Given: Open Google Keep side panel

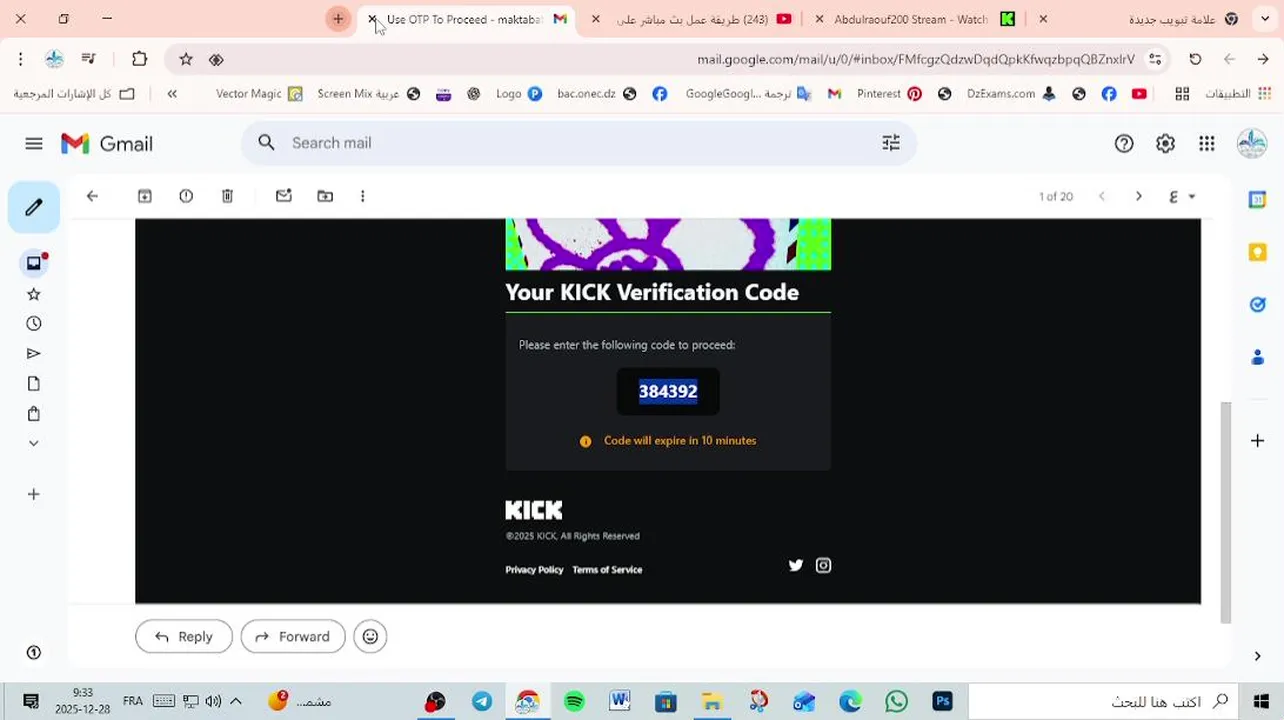Looking at the screenshot, I should coord(1258,252).
